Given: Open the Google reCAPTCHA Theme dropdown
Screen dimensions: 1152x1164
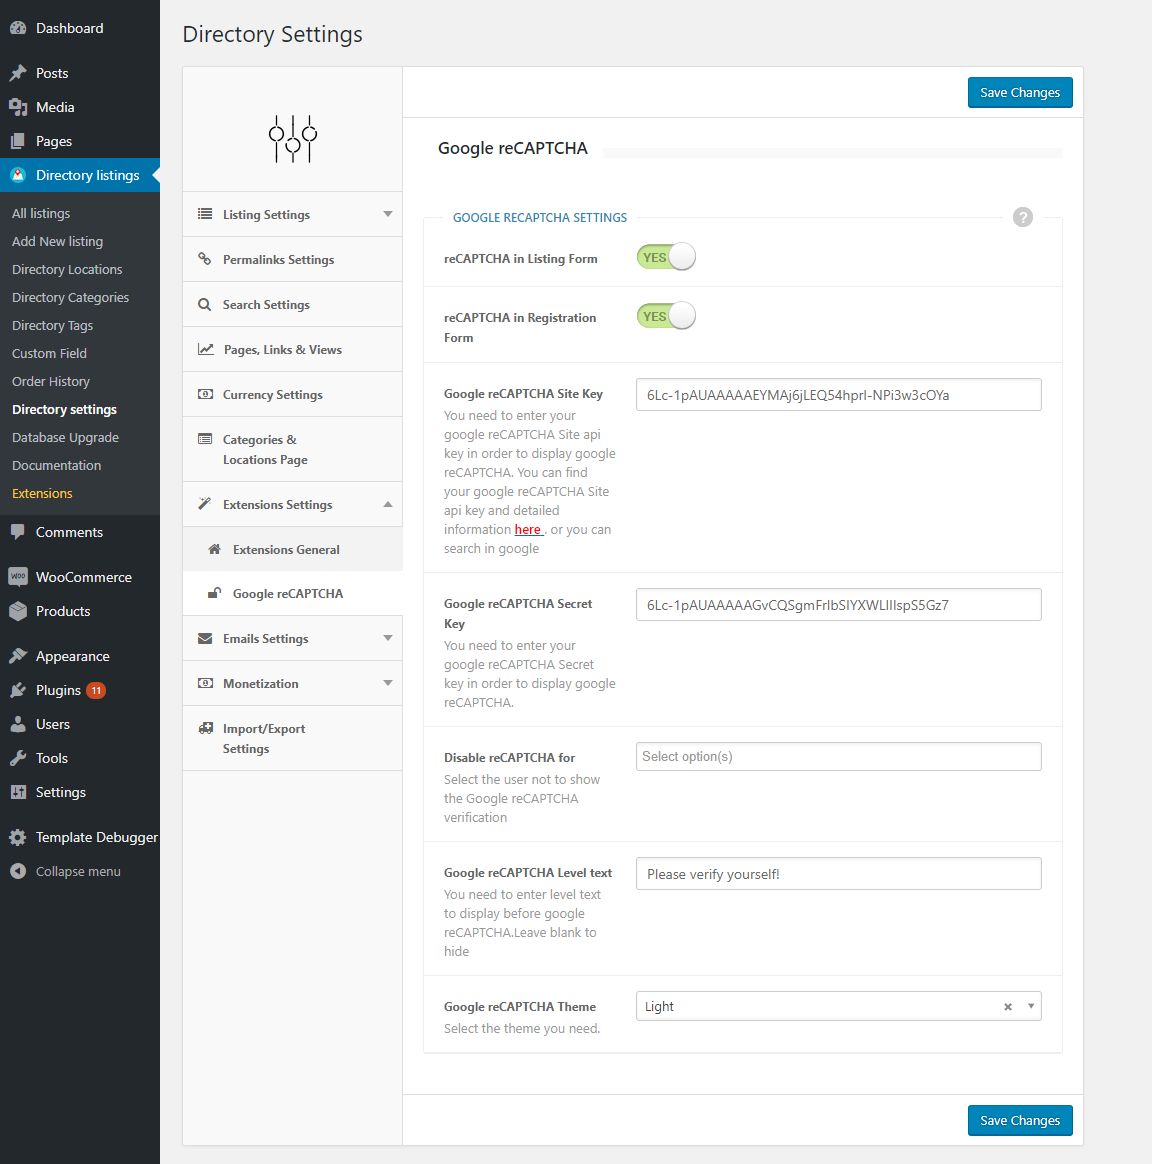Looking at the screenshot, I should tap(1031, 1006).
